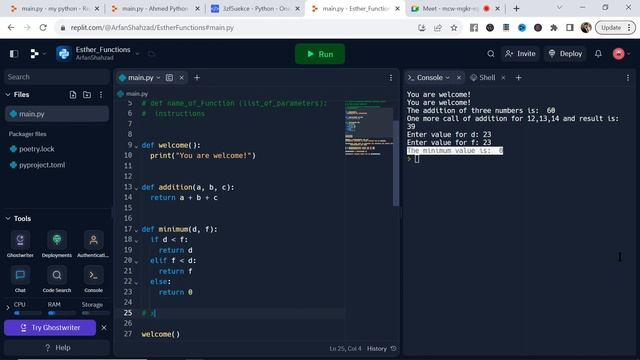Switch to the Shell tab
The image size is (640, 360).
click(x=483, y=78)
